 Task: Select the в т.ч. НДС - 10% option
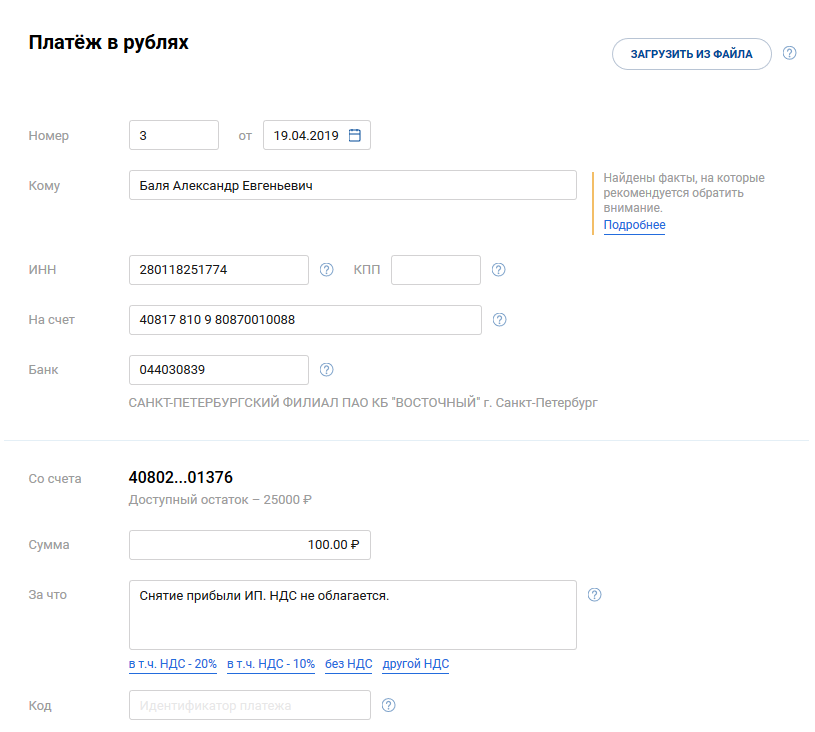coord(271,664)
